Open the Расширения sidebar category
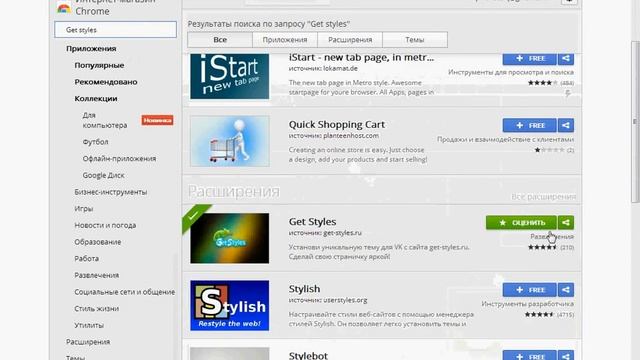Screen dimensions: 640x360 point(88,342)
